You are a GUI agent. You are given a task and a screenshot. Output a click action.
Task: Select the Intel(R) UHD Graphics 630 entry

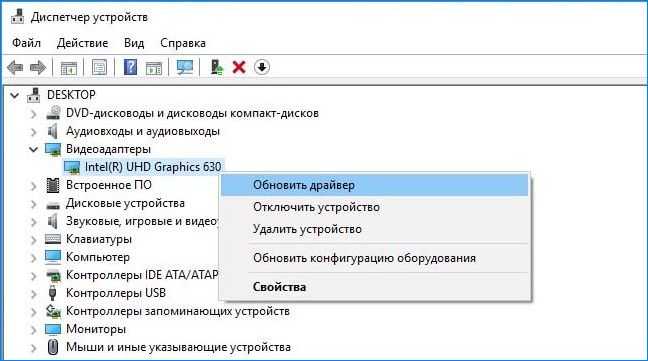(x=153, y=167)
